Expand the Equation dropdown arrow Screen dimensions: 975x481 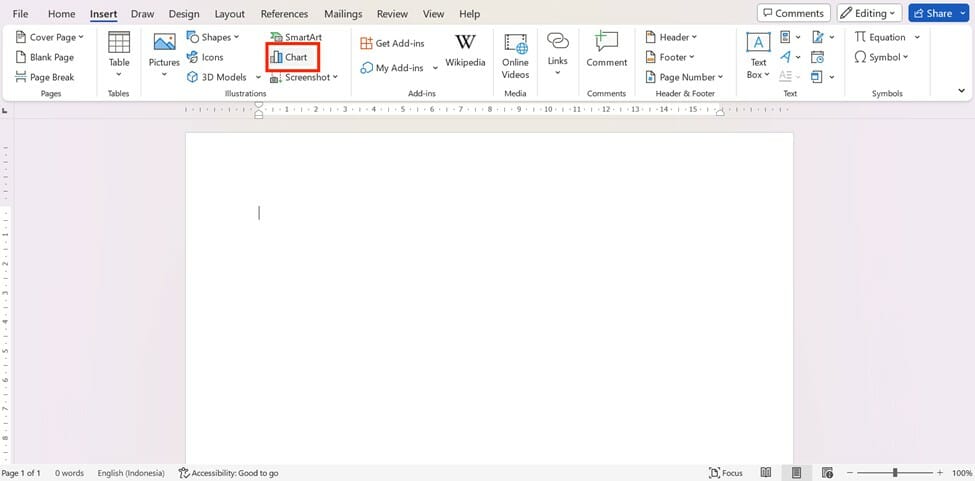pos(917,37)
